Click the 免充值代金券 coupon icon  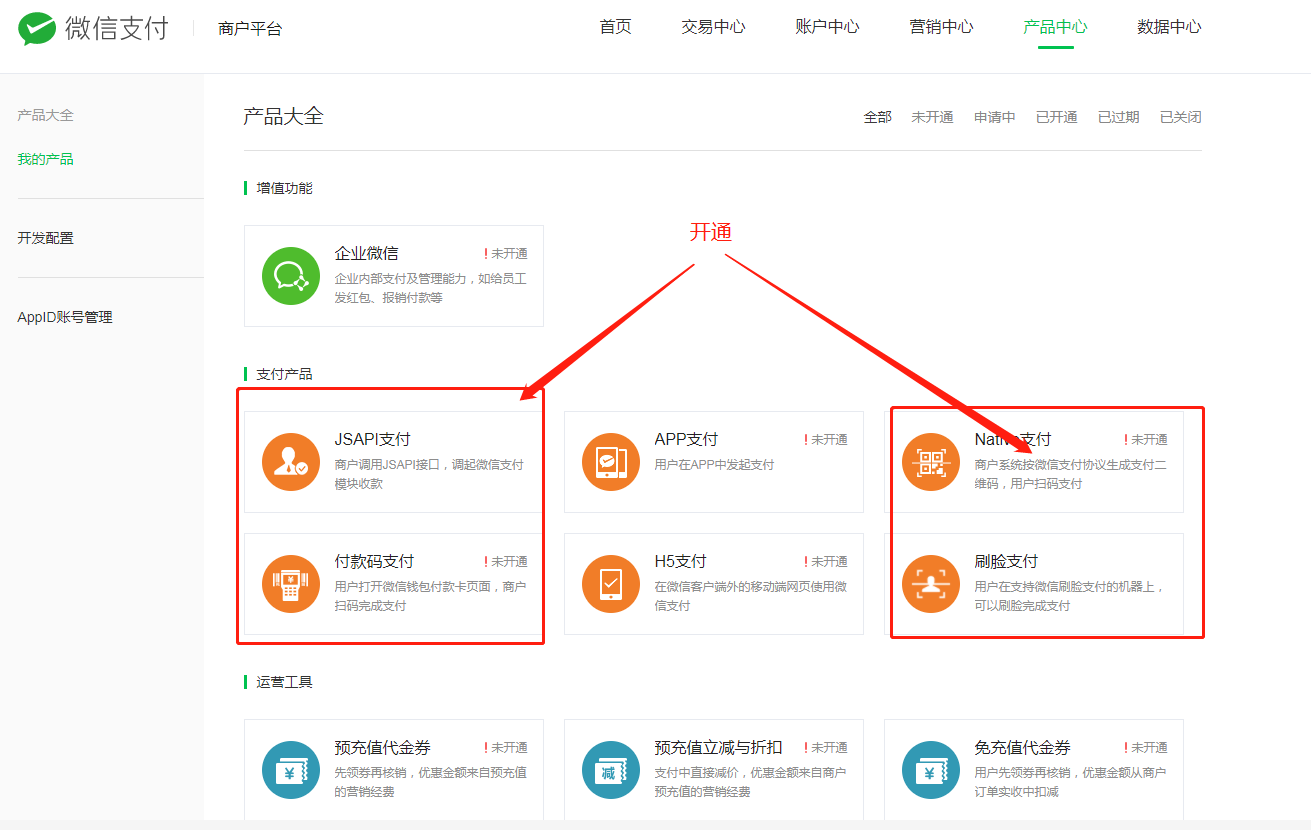931,770
